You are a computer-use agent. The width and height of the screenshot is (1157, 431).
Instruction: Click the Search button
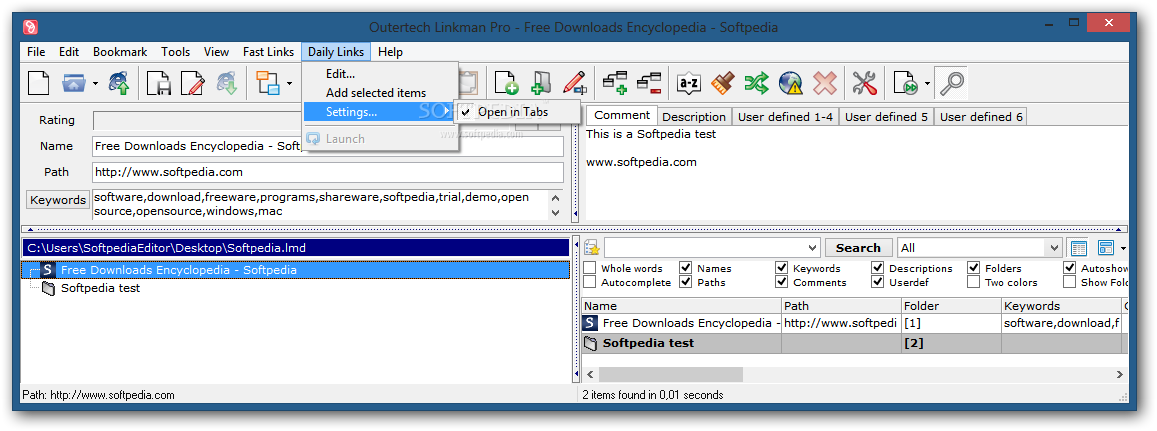click(x=858, y=248)
